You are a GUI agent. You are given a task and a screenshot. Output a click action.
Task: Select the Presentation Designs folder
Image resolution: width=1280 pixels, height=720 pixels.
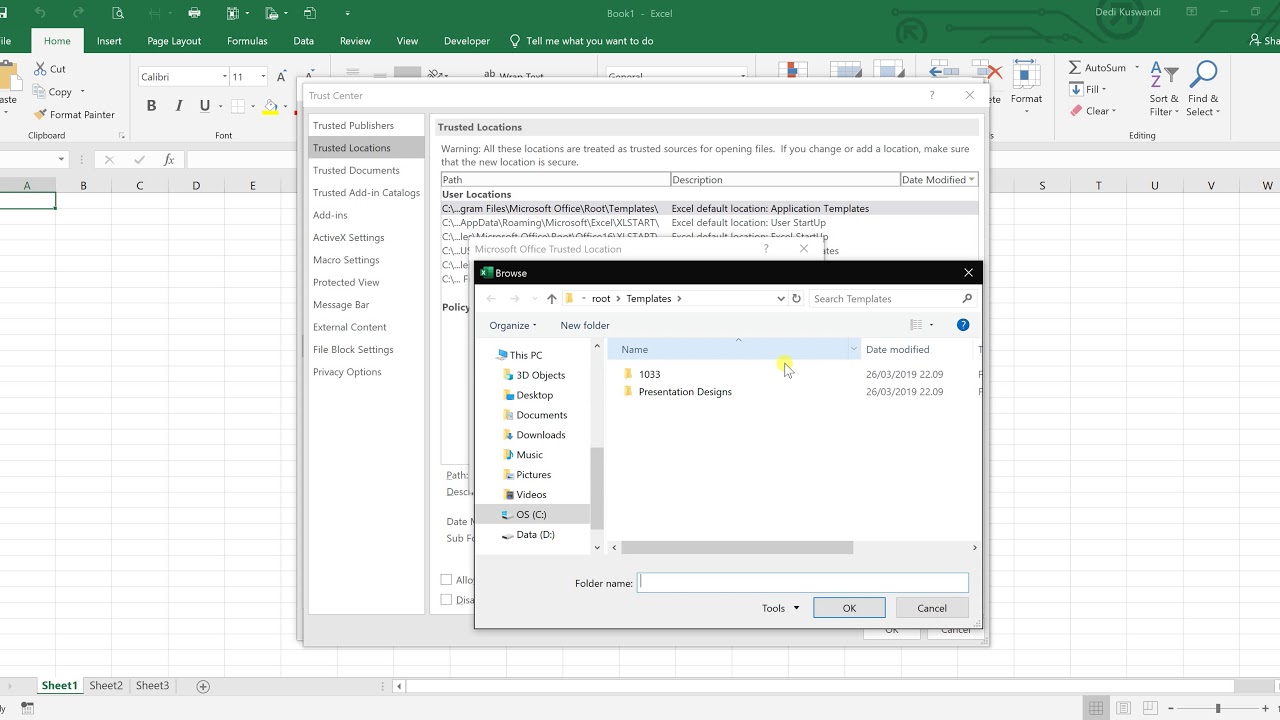point(685,392)
